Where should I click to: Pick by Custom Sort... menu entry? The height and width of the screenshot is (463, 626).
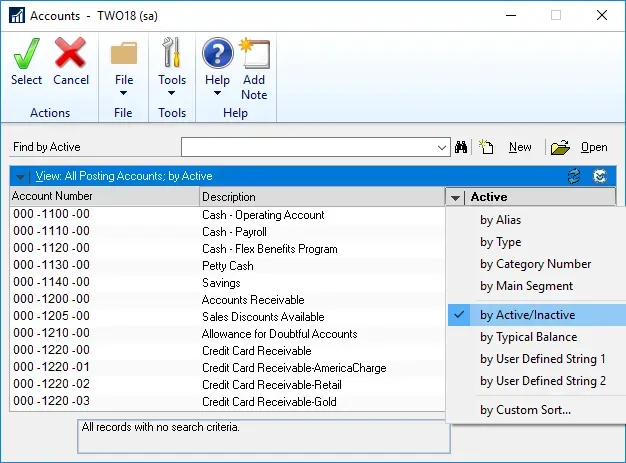(525, 410)
